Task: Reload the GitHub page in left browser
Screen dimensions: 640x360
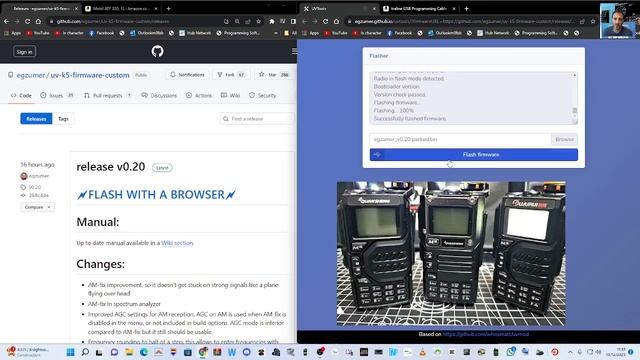Action: click(x=27, y=21)
